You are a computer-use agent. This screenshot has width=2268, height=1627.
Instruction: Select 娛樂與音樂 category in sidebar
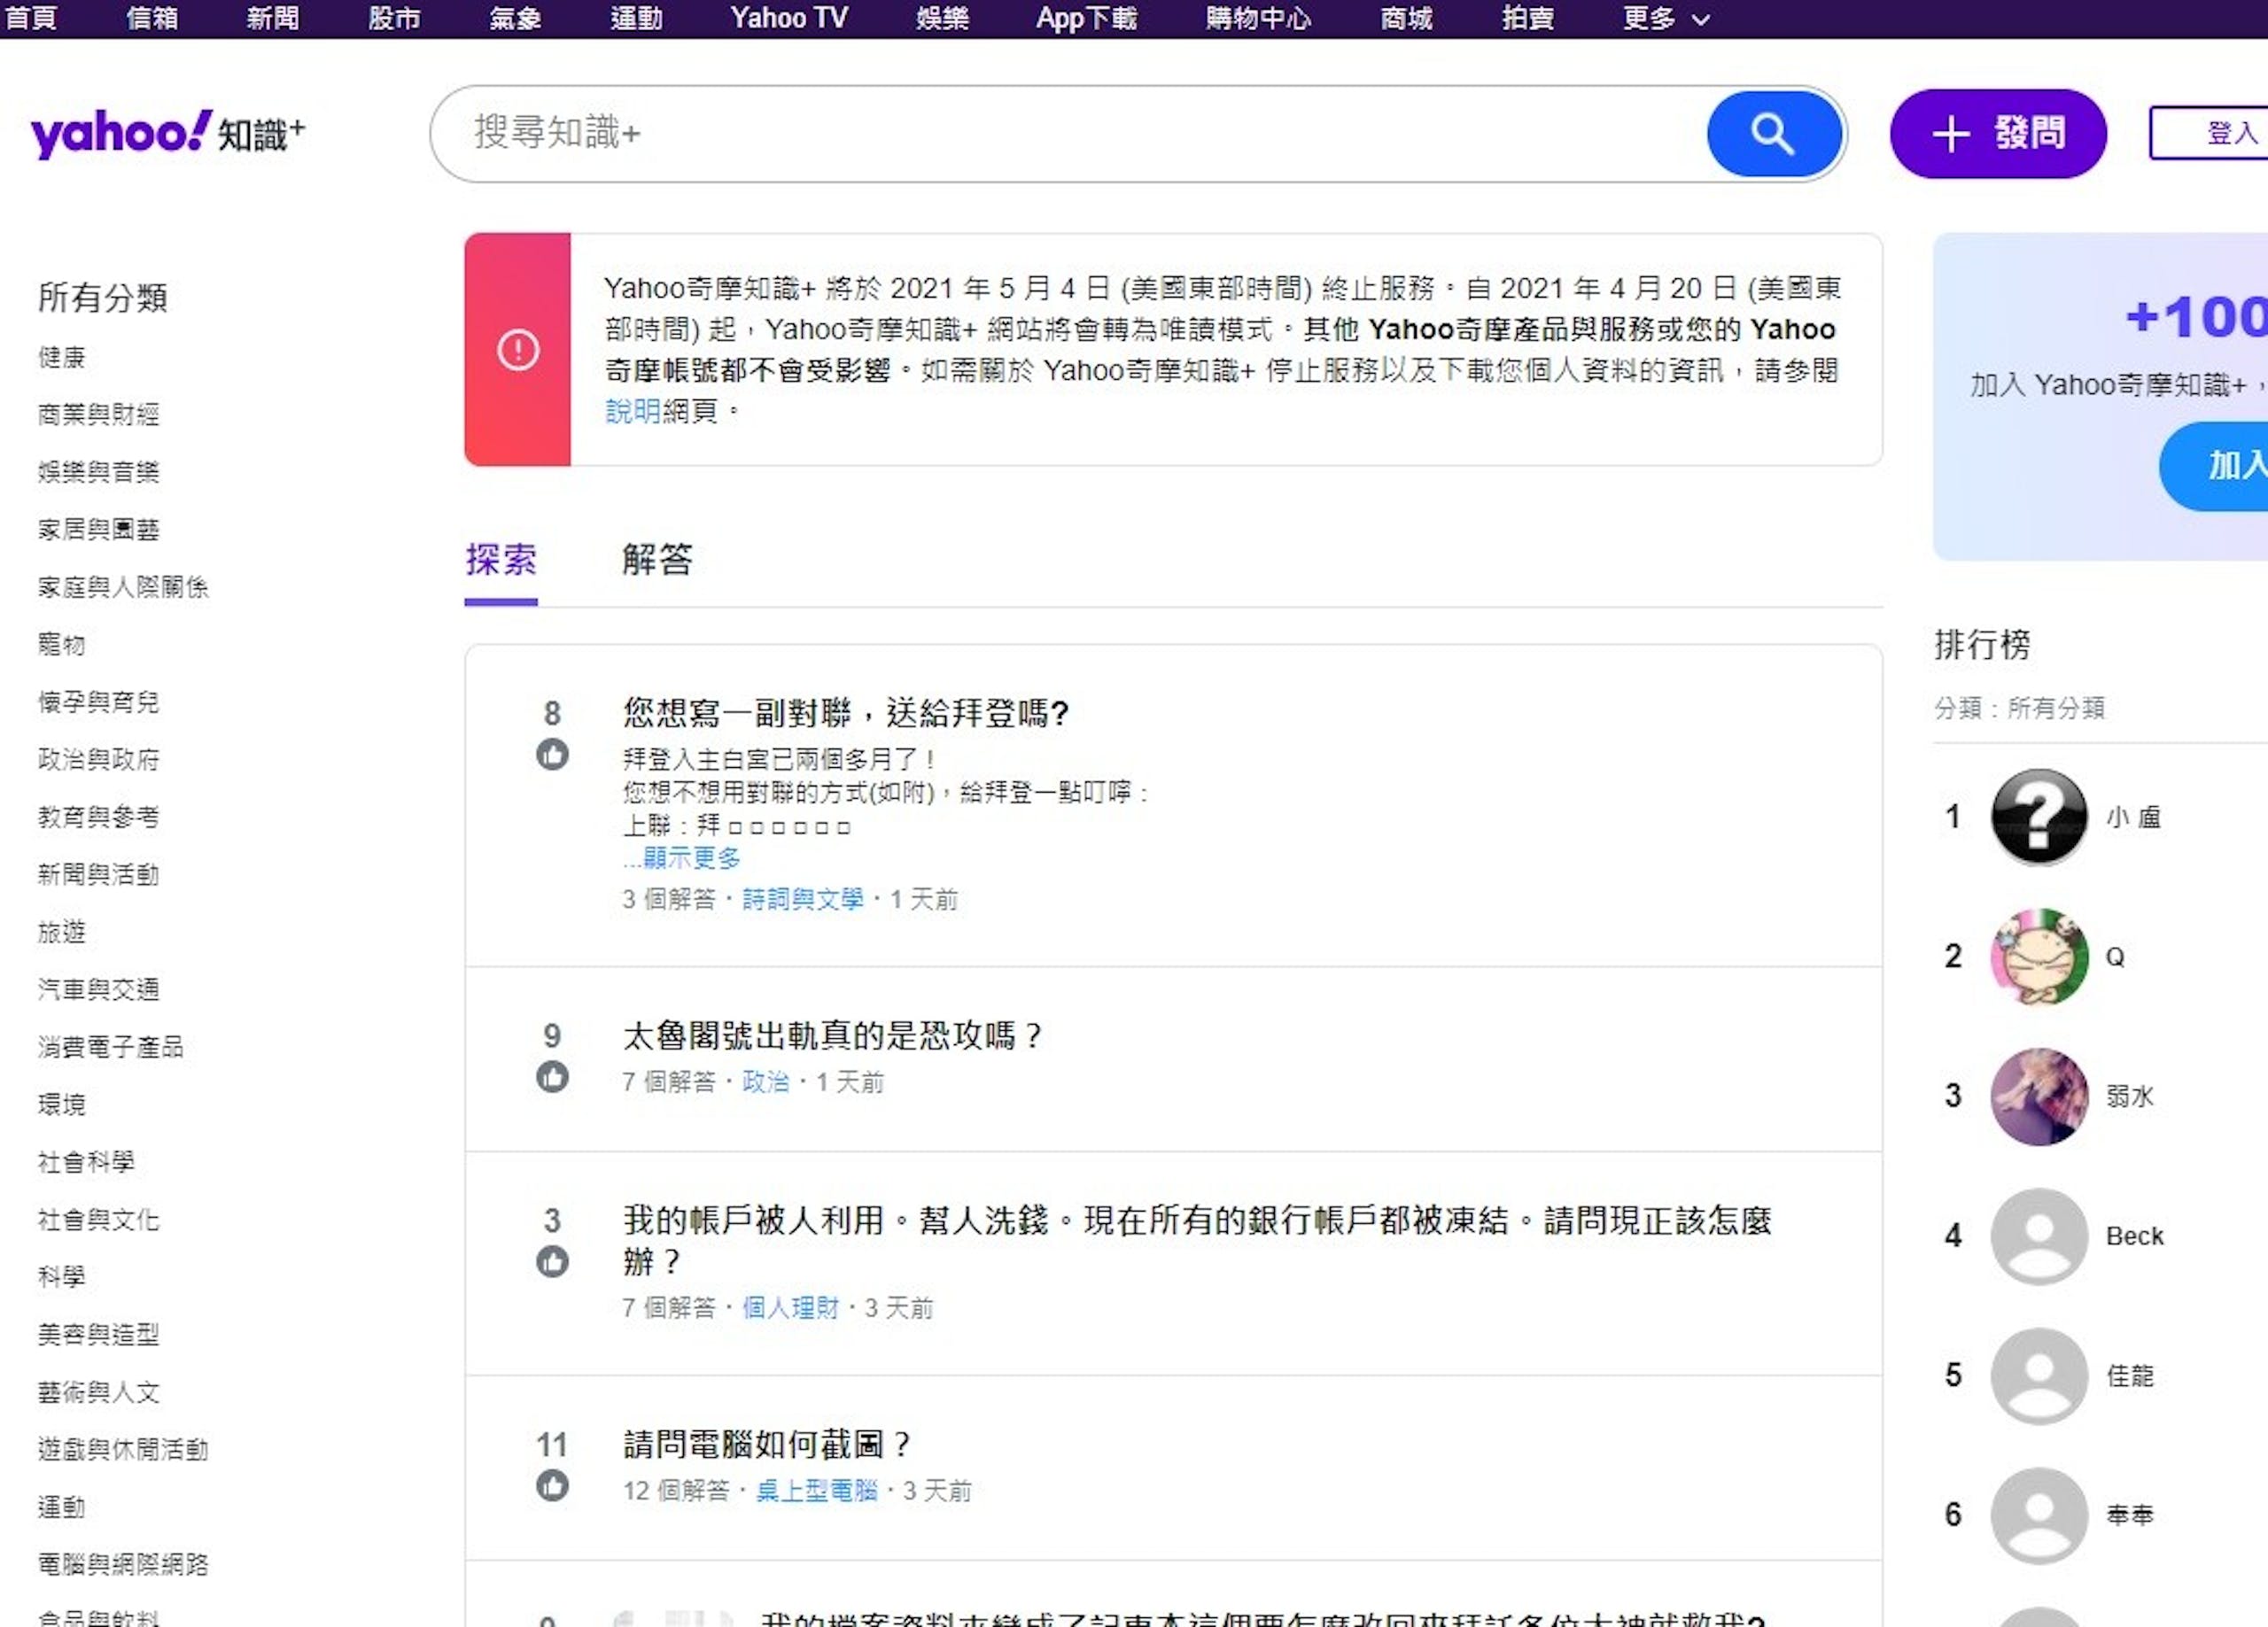pyautogui.click(x=98, y=471)
